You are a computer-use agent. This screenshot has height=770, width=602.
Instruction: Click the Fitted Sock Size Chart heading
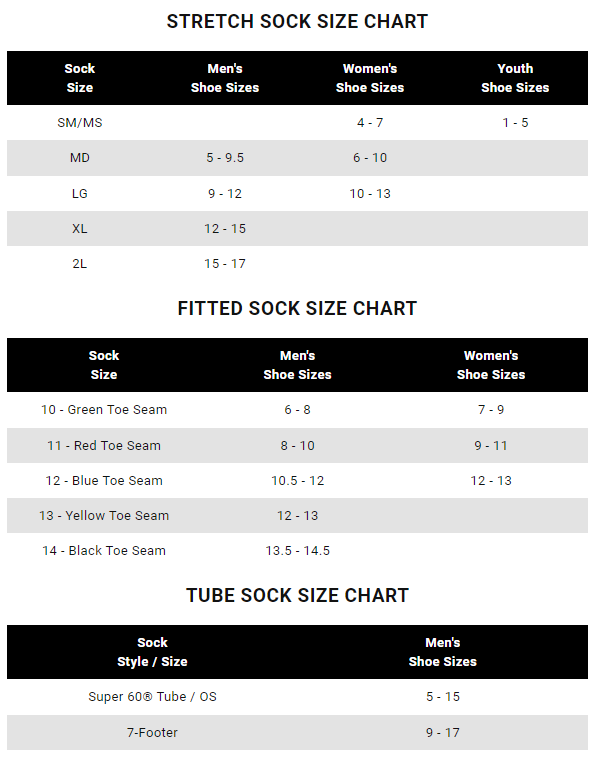click(x=297, y=308)
